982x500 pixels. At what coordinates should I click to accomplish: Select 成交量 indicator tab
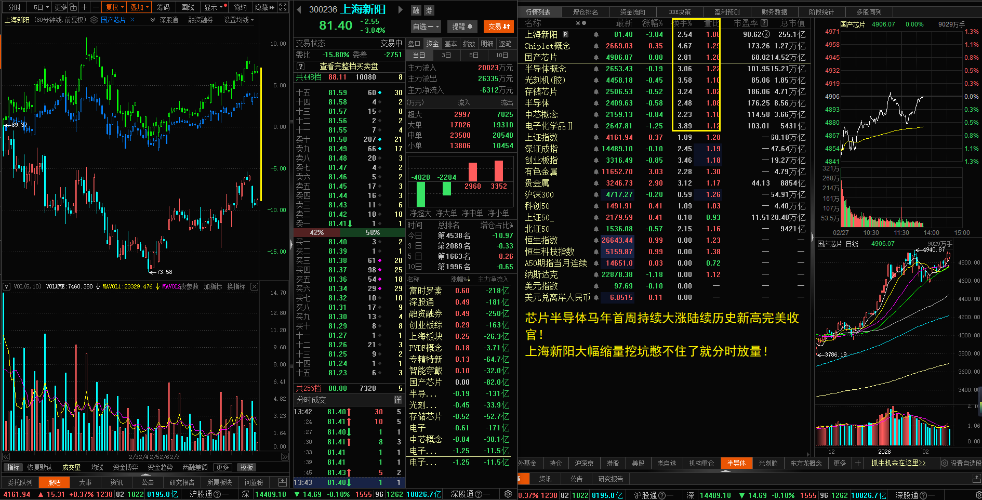coord(71,467)
